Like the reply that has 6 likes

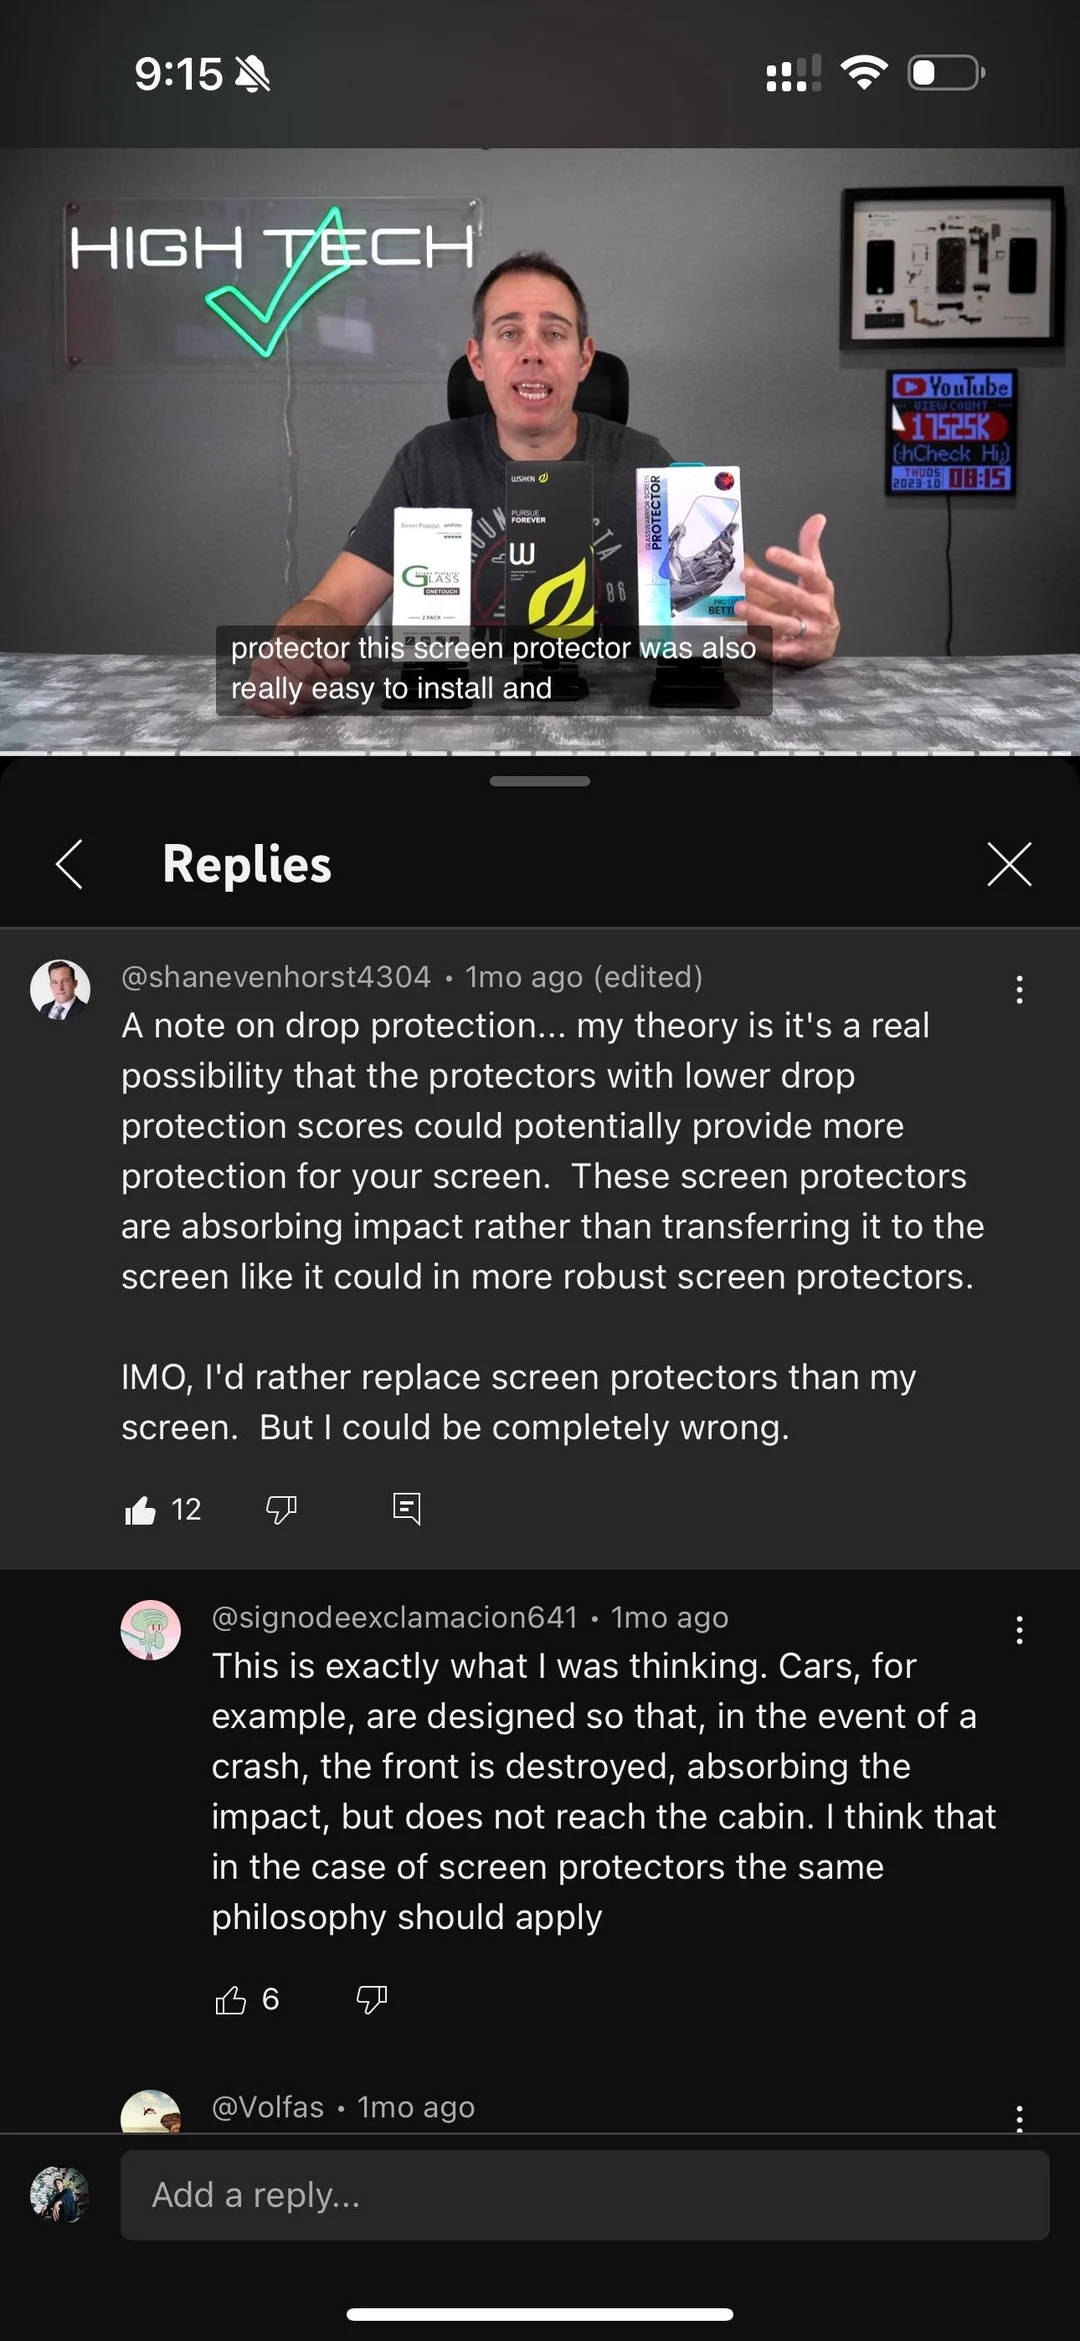coord(230,1999)
